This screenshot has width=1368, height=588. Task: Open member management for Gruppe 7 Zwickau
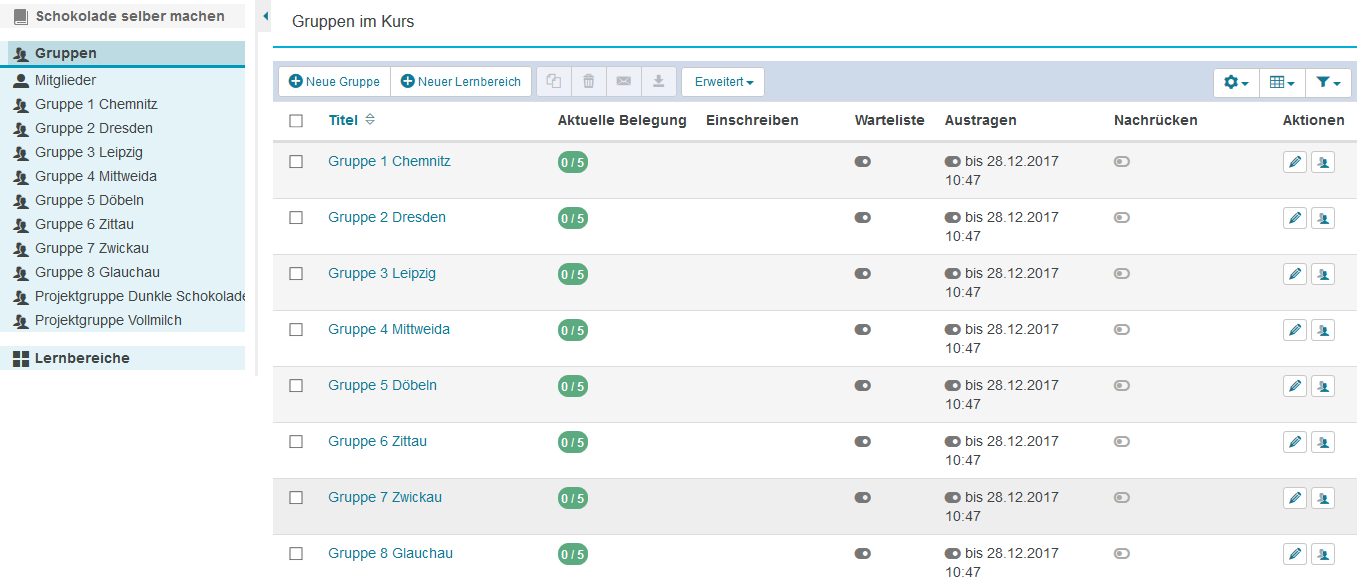[x=1323, y=498]
